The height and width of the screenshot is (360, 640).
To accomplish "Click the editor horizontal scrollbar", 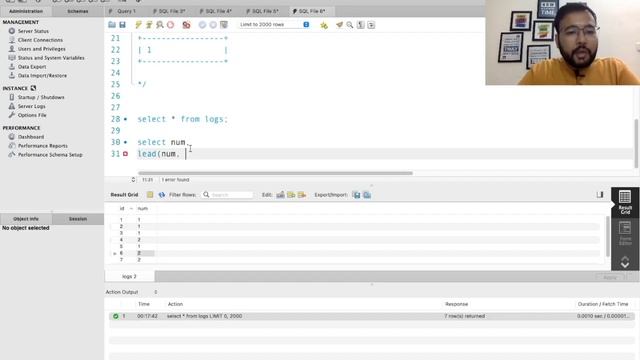I will [x=275, y=173].
